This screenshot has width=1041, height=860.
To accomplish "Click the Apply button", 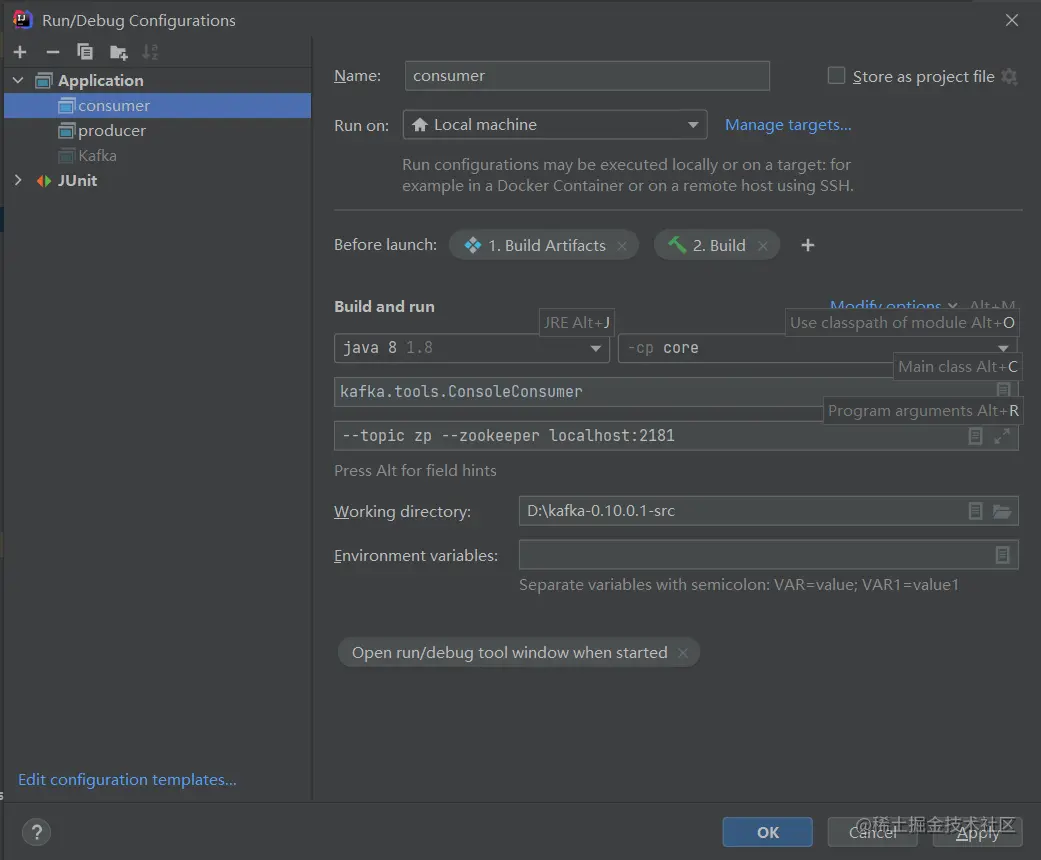I will [x=977, y=832].
